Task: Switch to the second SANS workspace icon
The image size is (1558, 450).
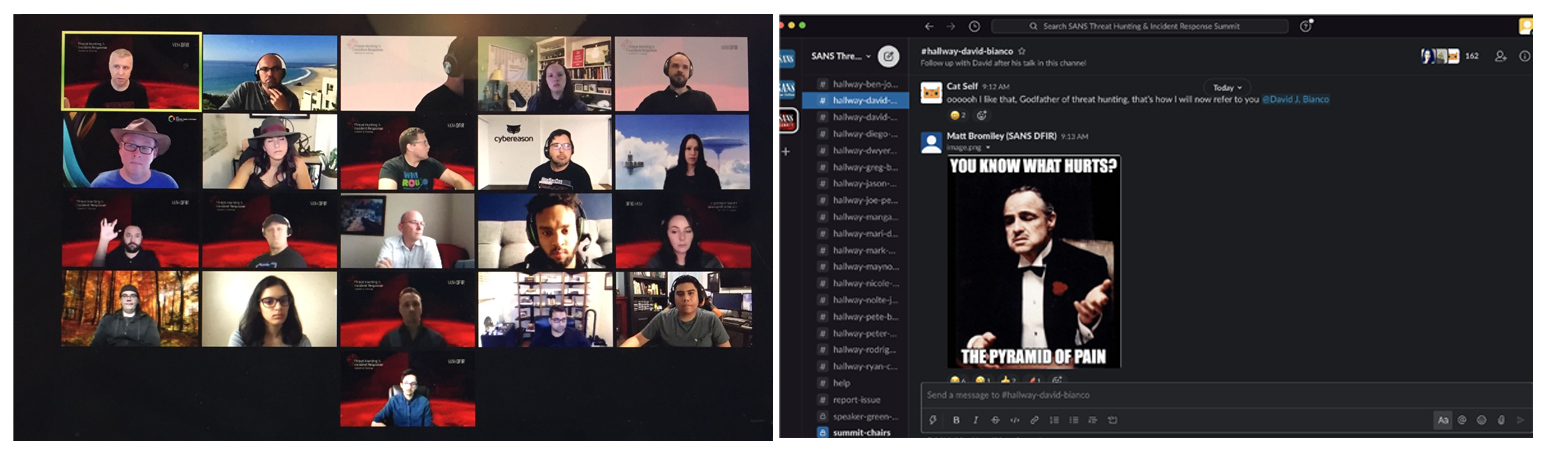Action: pyautogui.click(x=787, y=88)
